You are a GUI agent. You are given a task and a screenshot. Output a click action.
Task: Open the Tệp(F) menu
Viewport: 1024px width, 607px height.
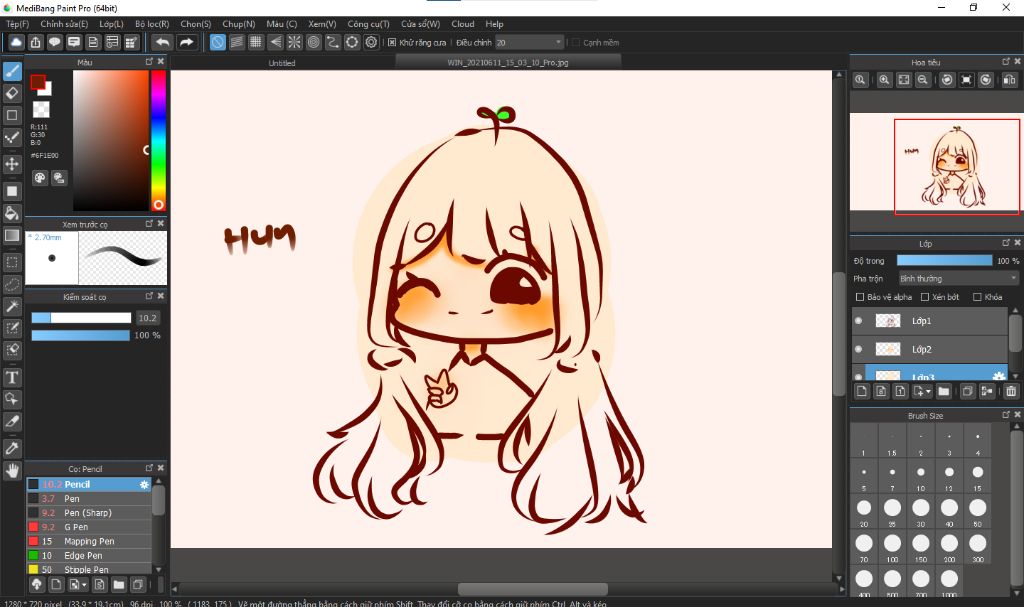point(18,24)
